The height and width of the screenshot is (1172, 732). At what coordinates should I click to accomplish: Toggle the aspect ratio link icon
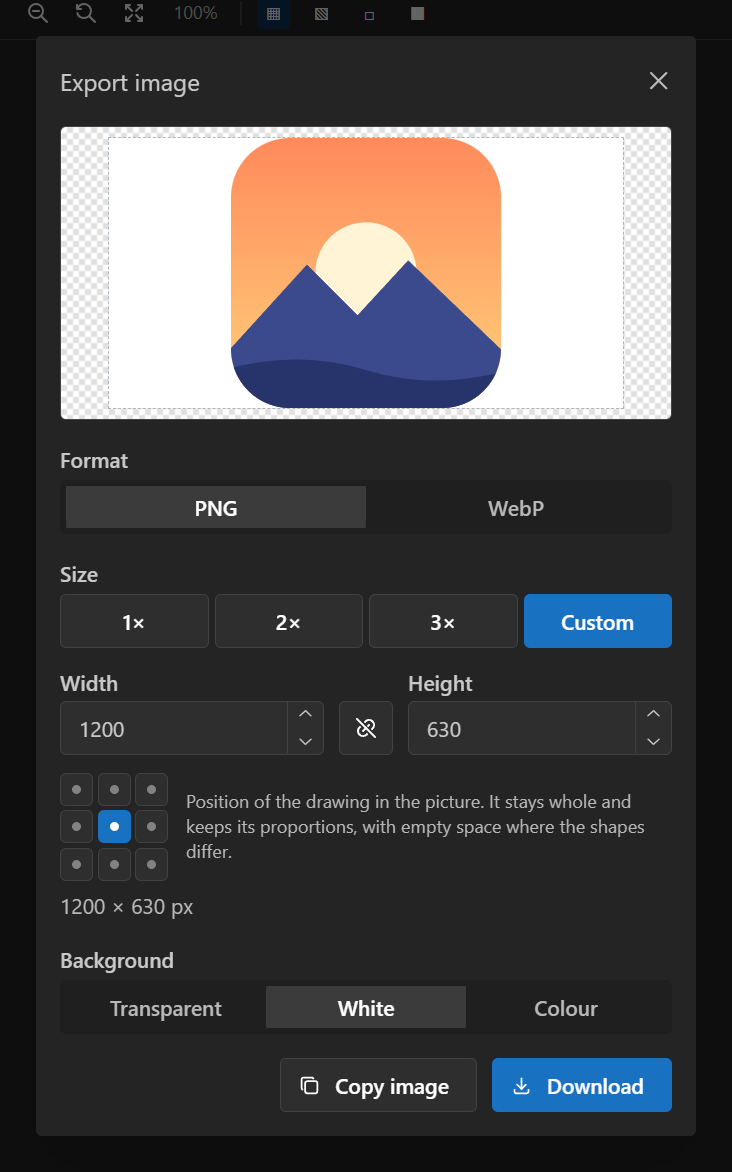366,728
